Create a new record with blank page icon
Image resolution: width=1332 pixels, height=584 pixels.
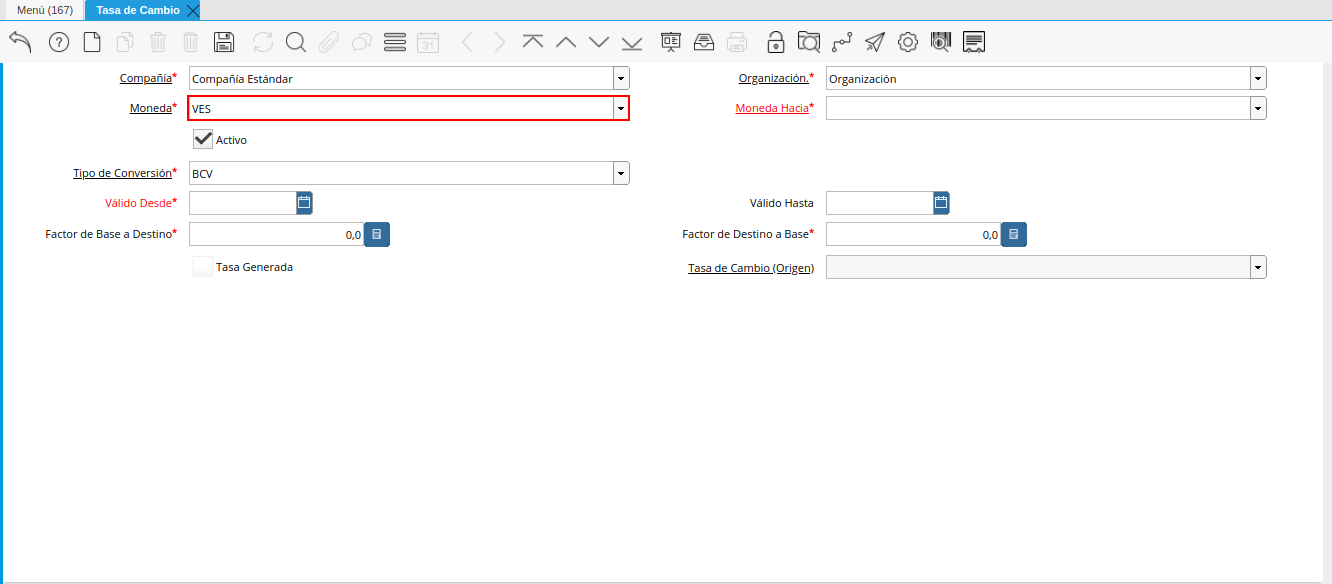(x=92, y=42)
